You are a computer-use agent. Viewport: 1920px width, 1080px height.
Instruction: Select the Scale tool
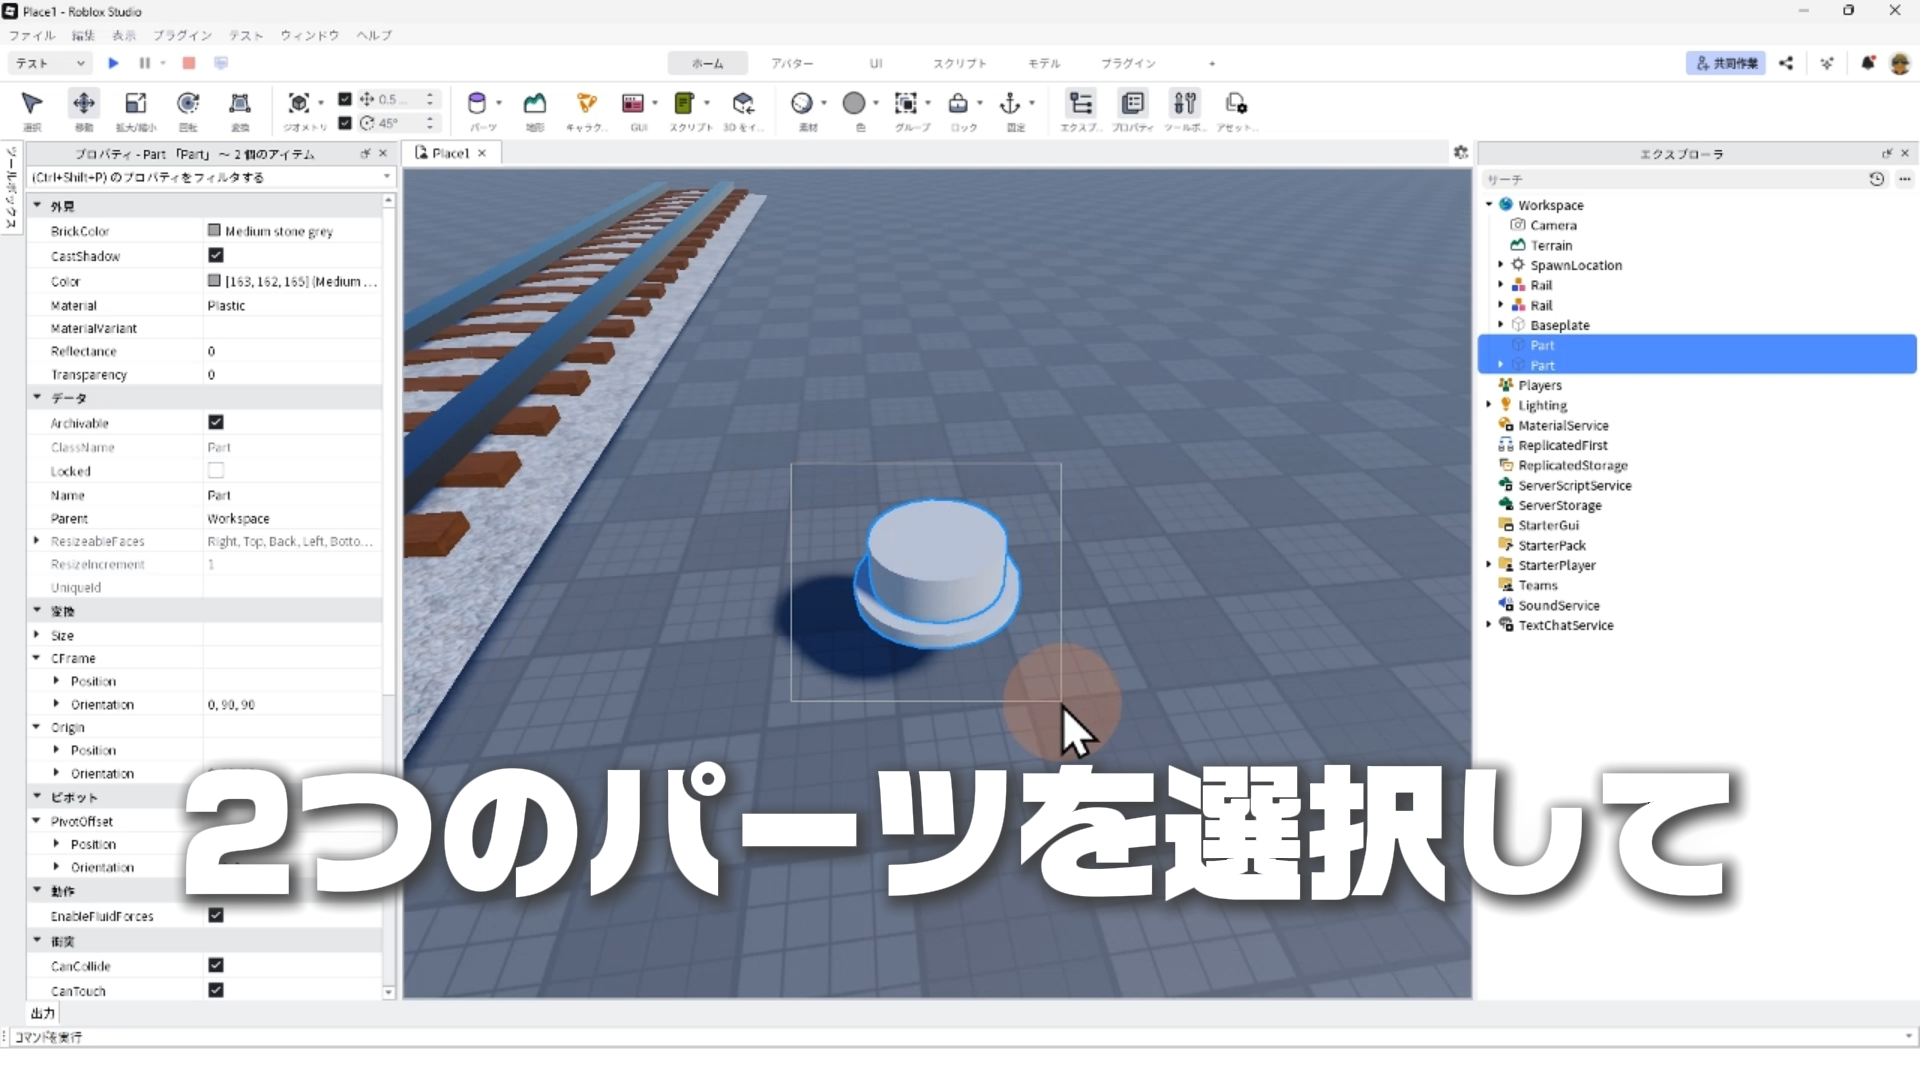coord(135,104)
